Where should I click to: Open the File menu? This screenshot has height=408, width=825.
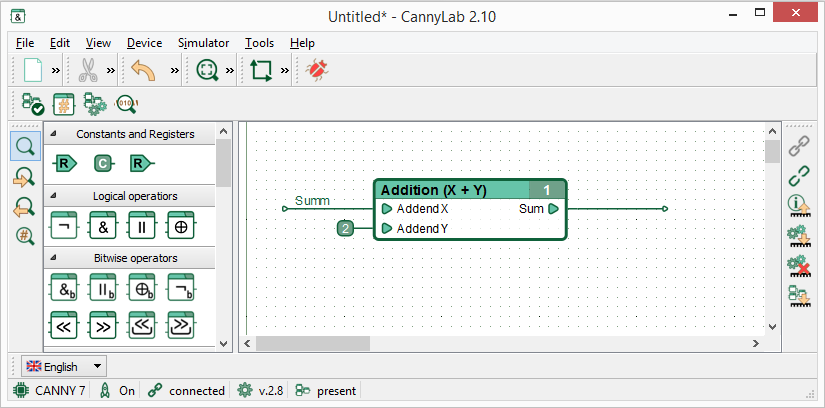tap(25, 43)
